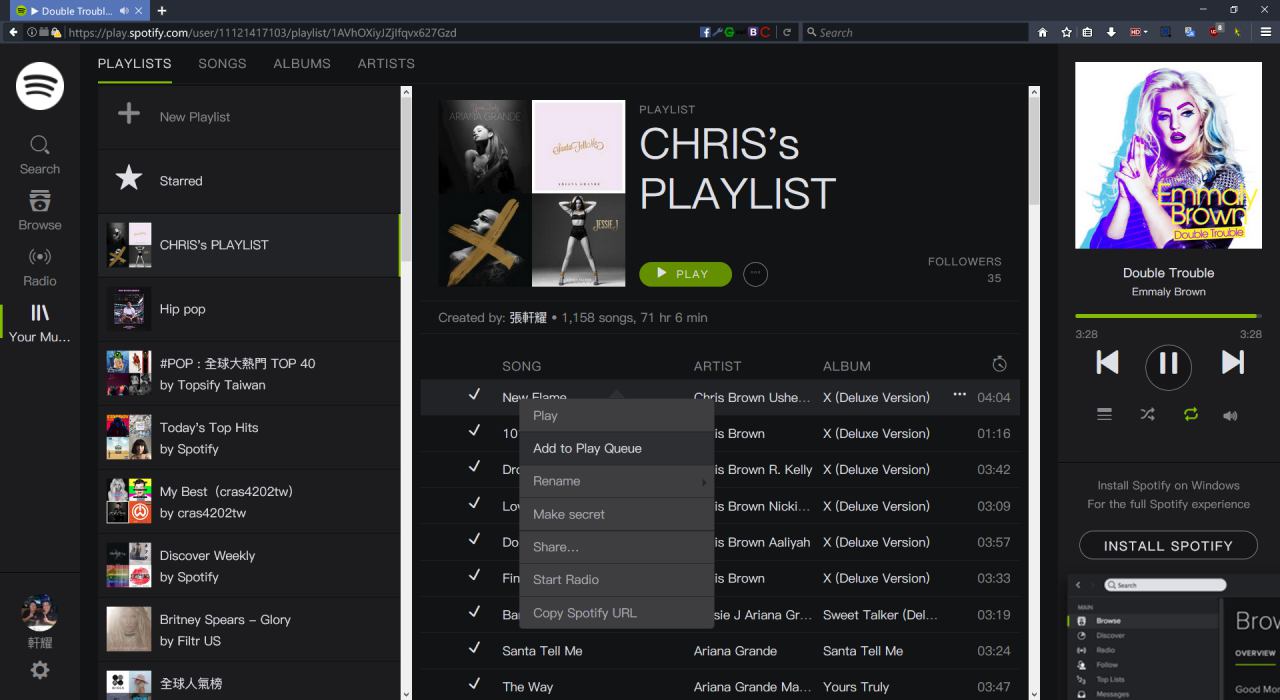1280x700 pixels.
Task: Switch to the ALBUMS tab
Action: pos(302,63)
